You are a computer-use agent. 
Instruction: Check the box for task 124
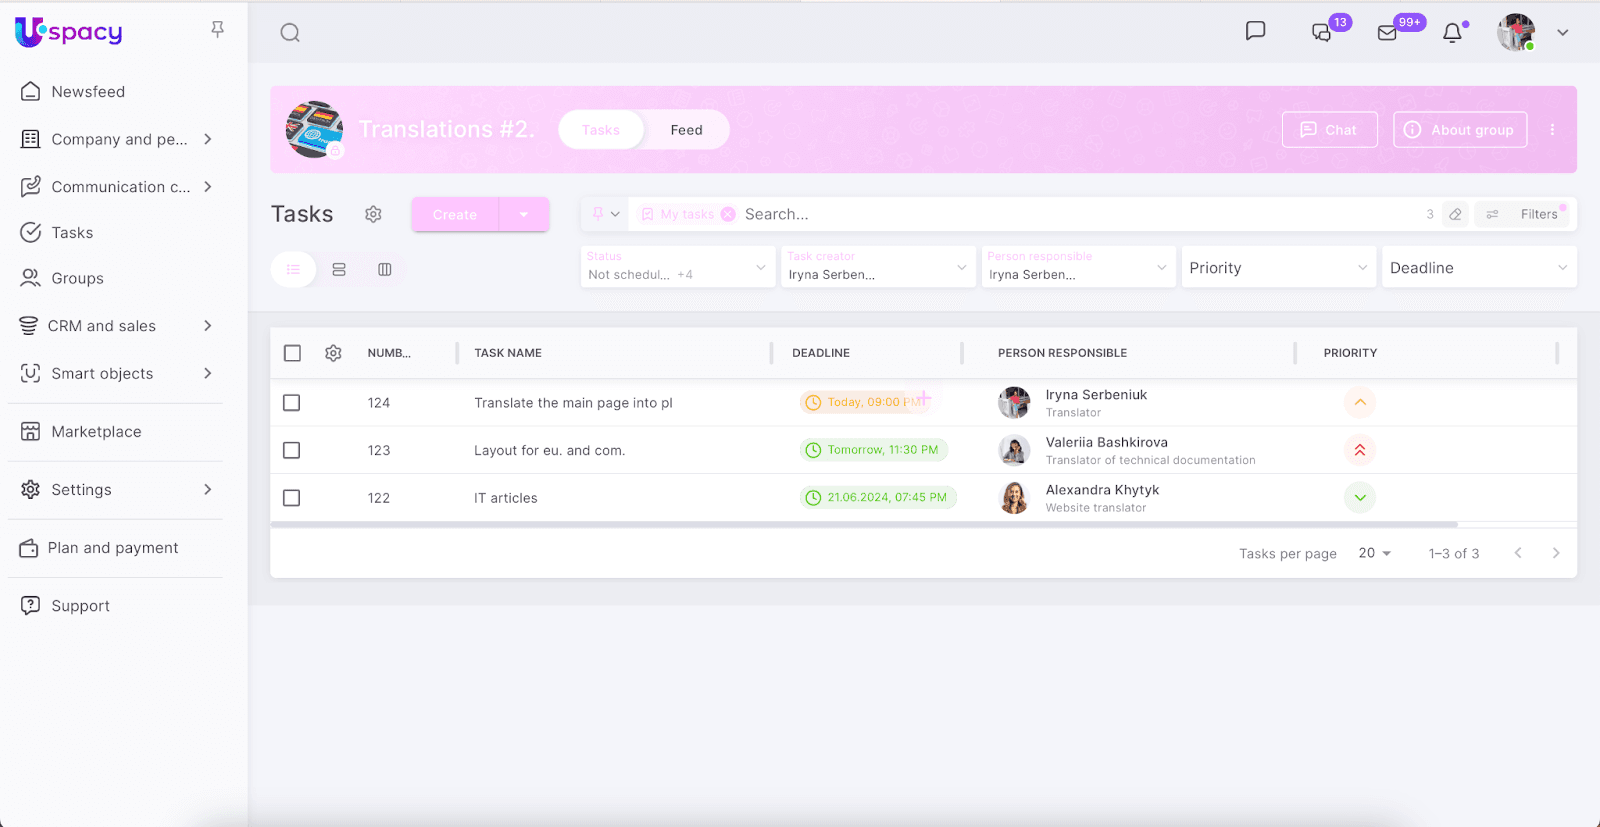[292, 403]
